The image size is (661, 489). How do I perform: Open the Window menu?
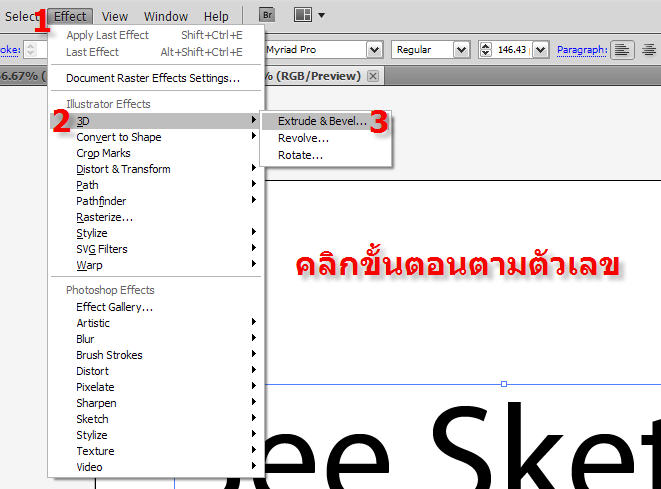tap(165, 16)
